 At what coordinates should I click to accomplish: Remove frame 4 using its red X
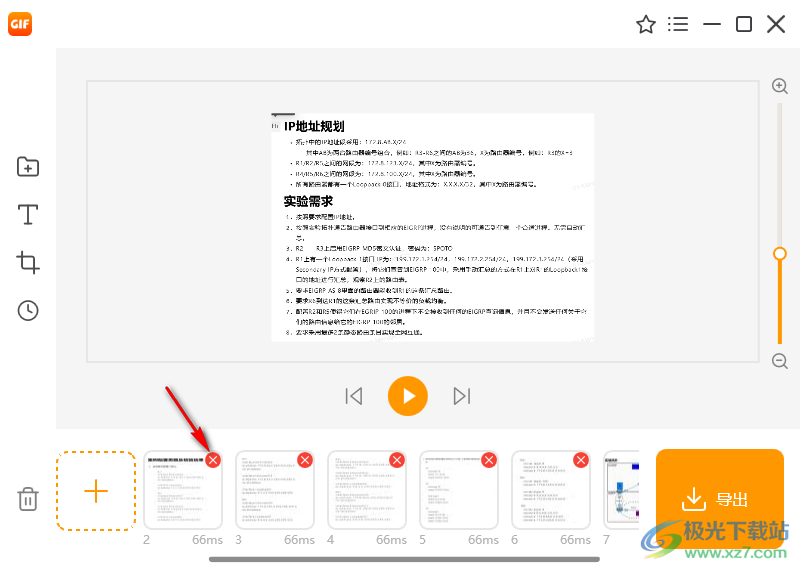tap(397, 460)
